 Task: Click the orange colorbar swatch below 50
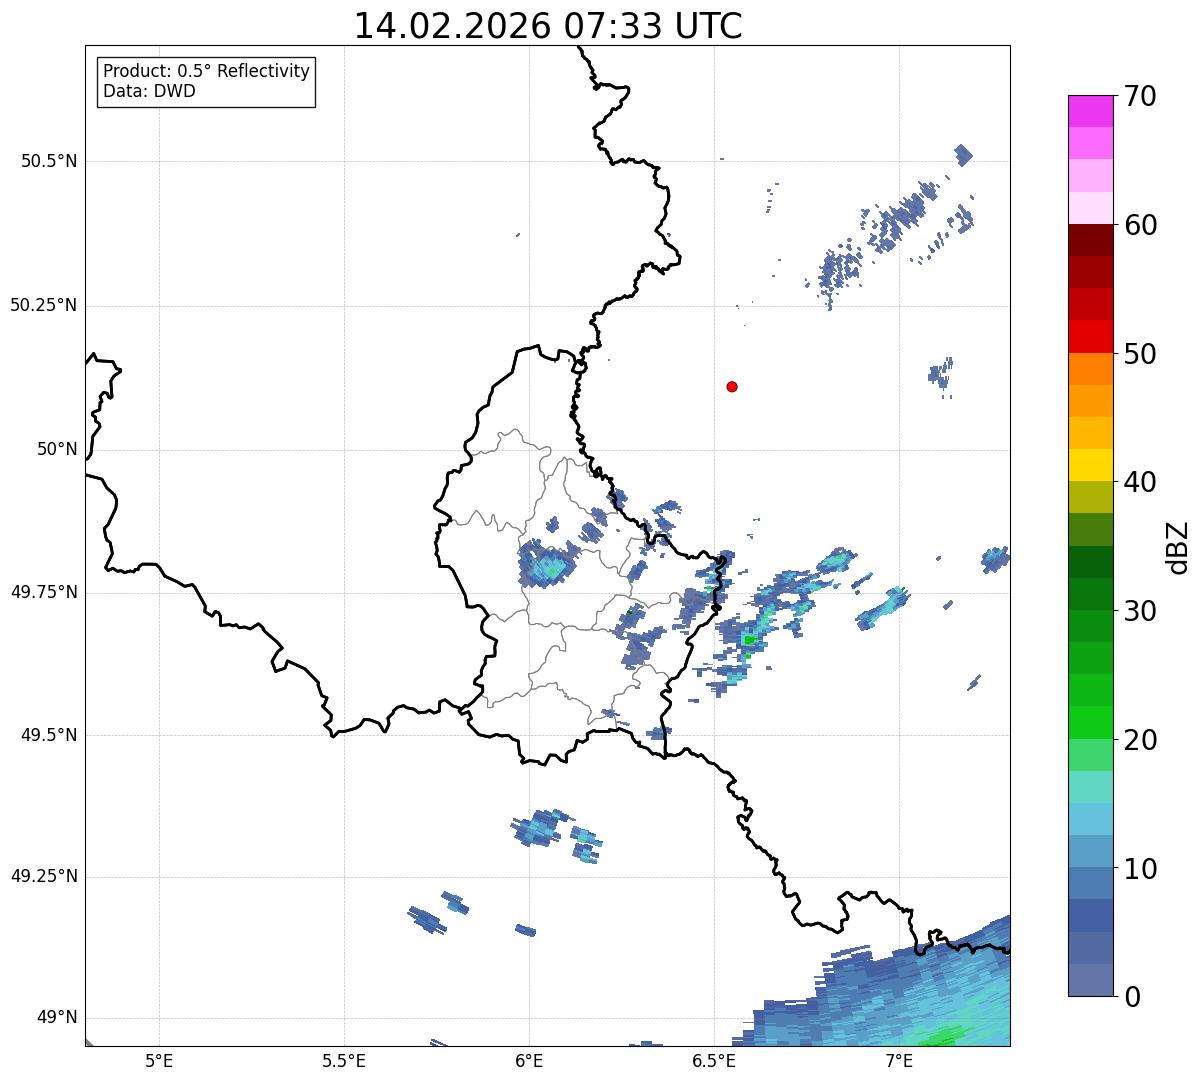click(1090, 369)
